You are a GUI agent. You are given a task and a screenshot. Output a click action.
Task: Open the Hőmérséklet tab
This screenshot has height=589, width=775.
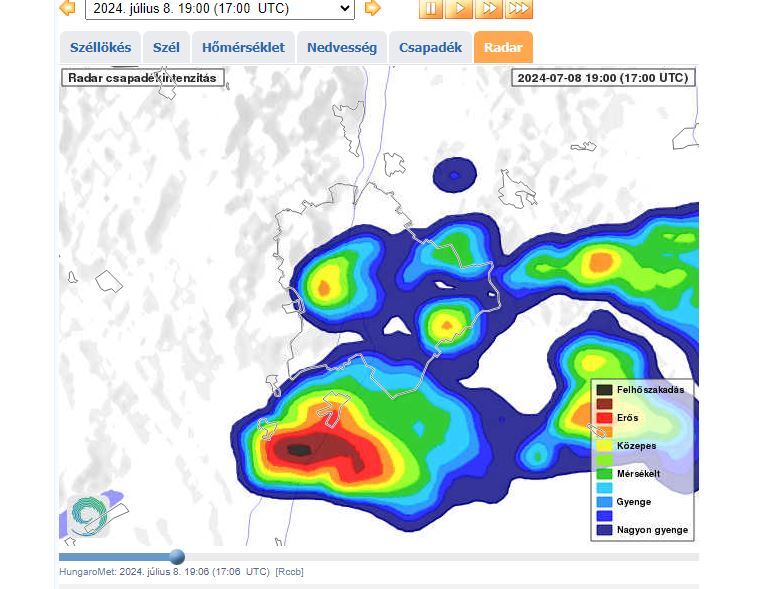(243, 48)
